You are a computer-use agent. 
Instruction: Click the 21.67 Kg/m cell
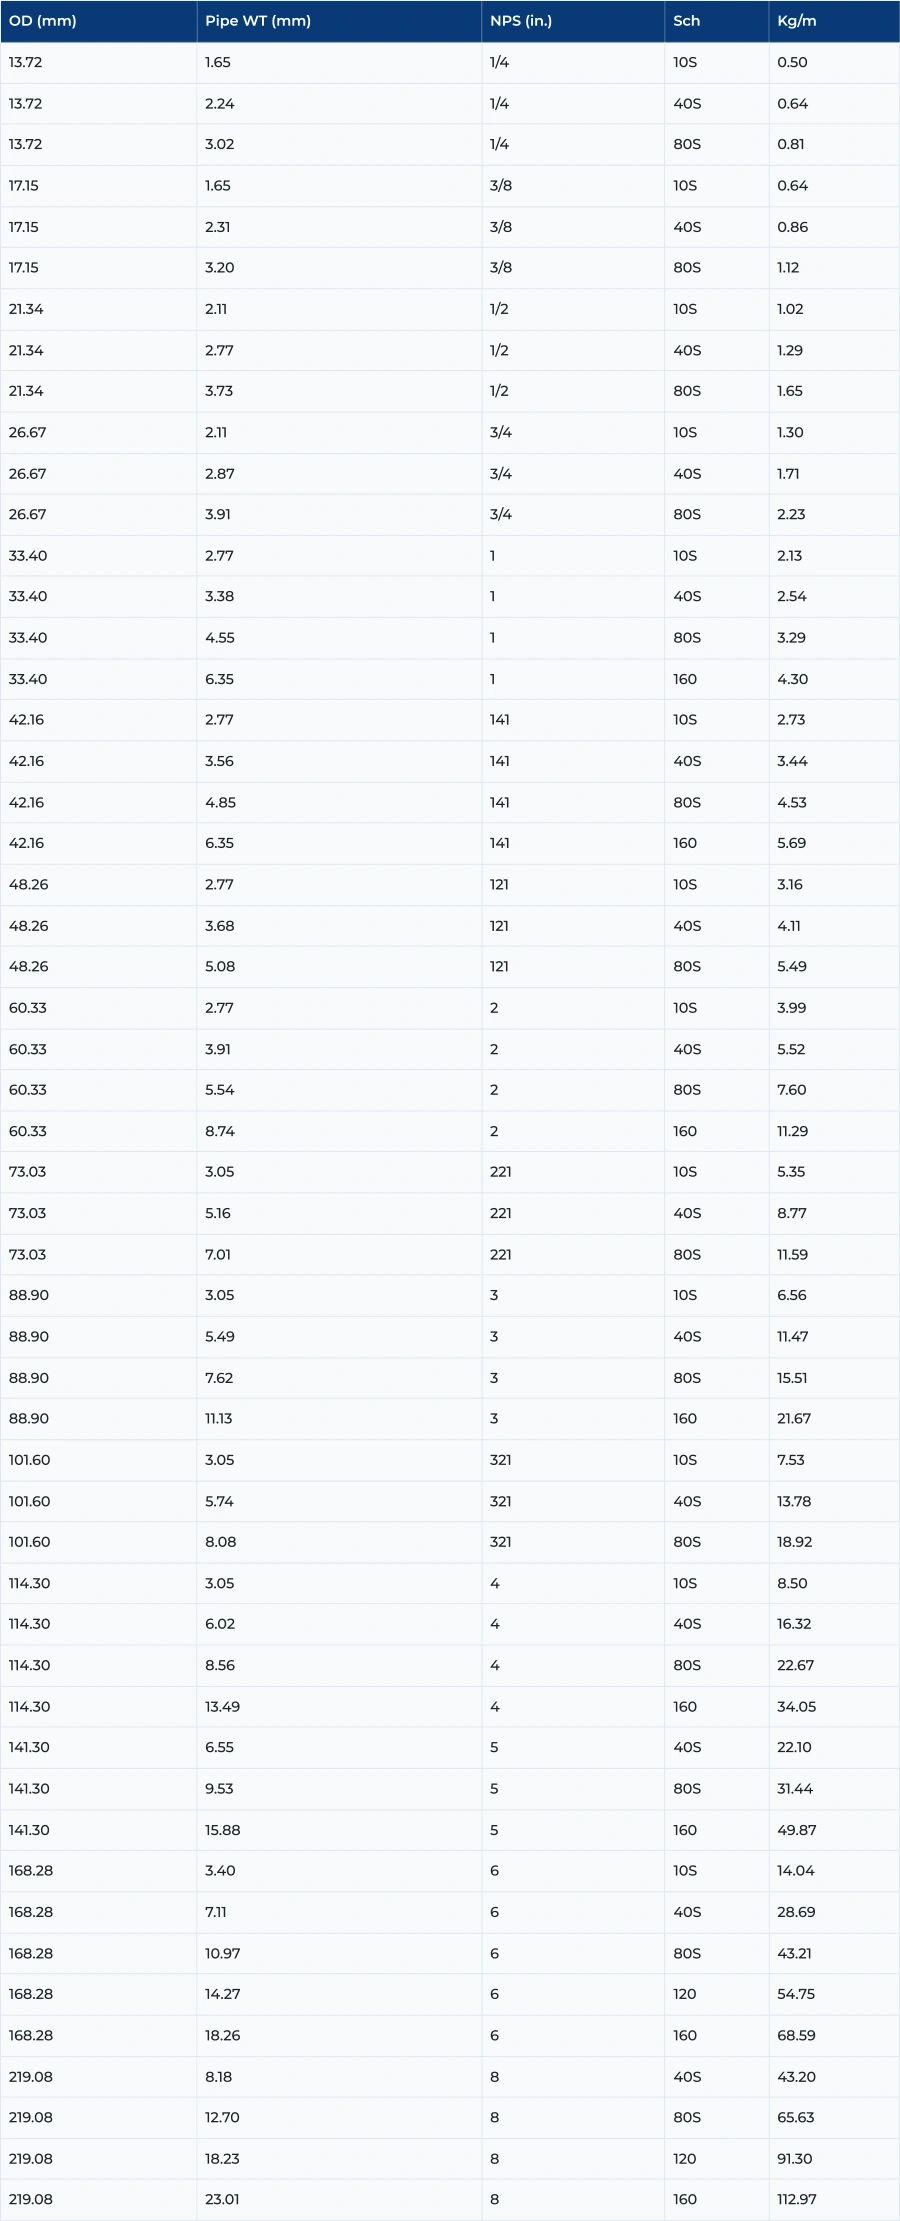(x=794, y=1418)
